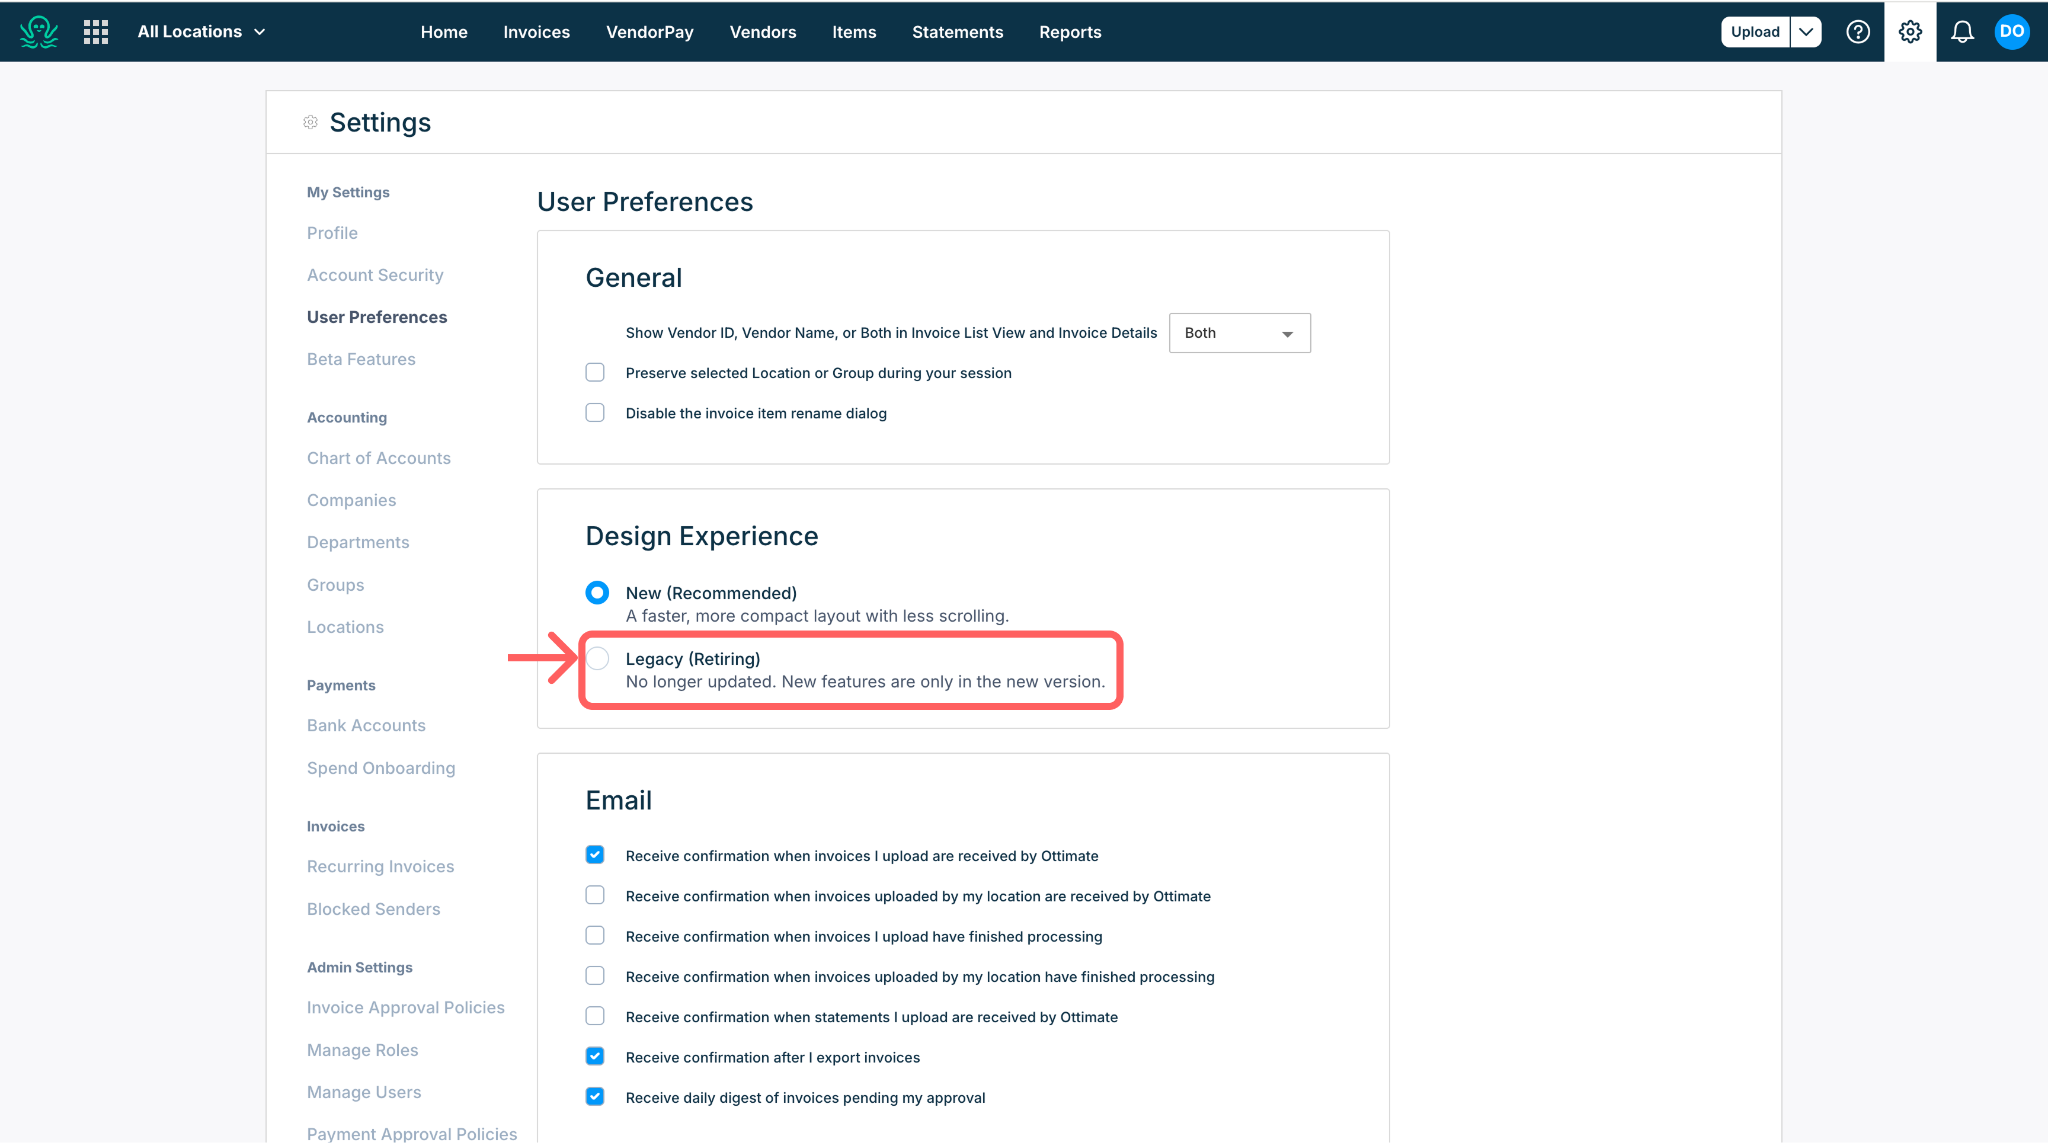Open Blocked Senders settings

[x=373, y=909]
